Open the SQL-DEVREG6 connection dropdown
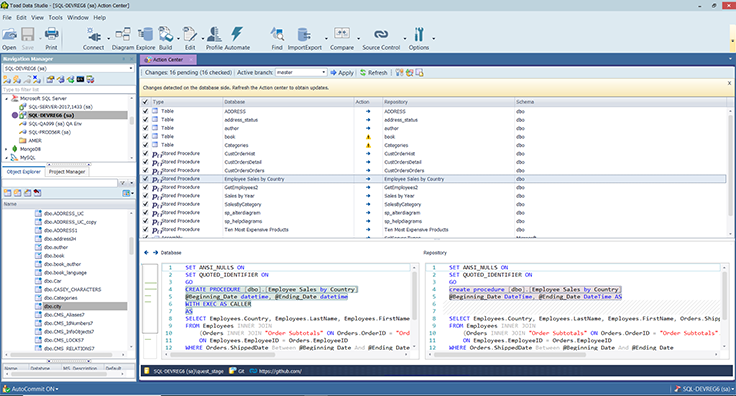The image size is (736, 396). click(x=69, y=68)
